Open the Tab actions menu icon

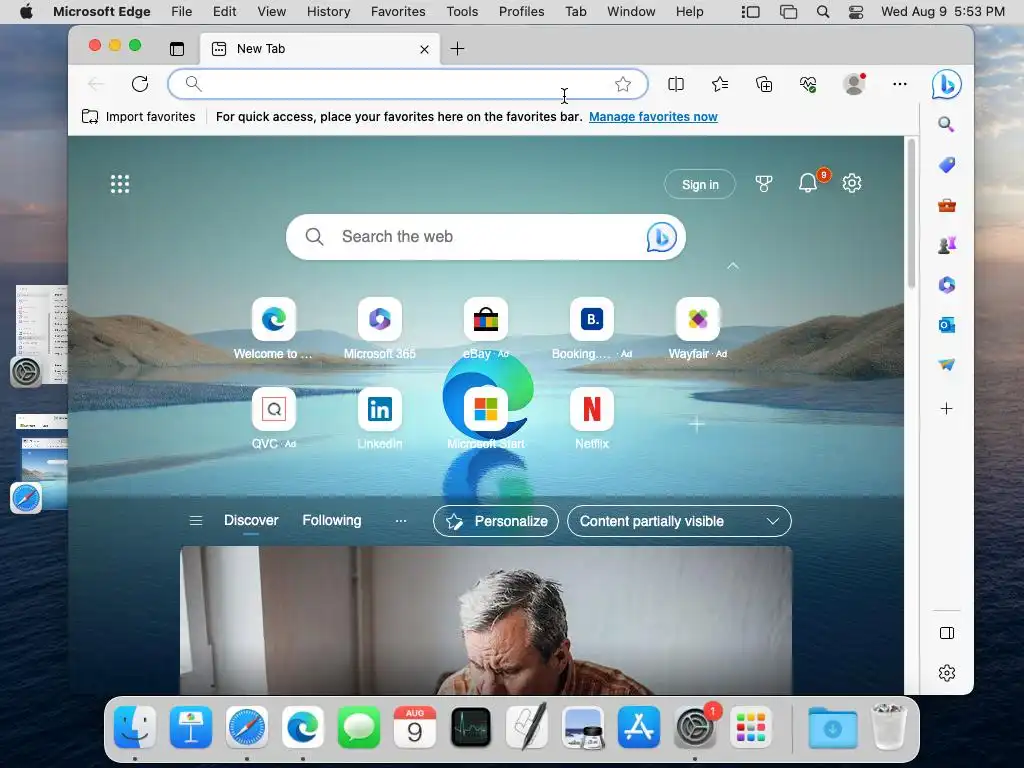click(x=177, y=49)
